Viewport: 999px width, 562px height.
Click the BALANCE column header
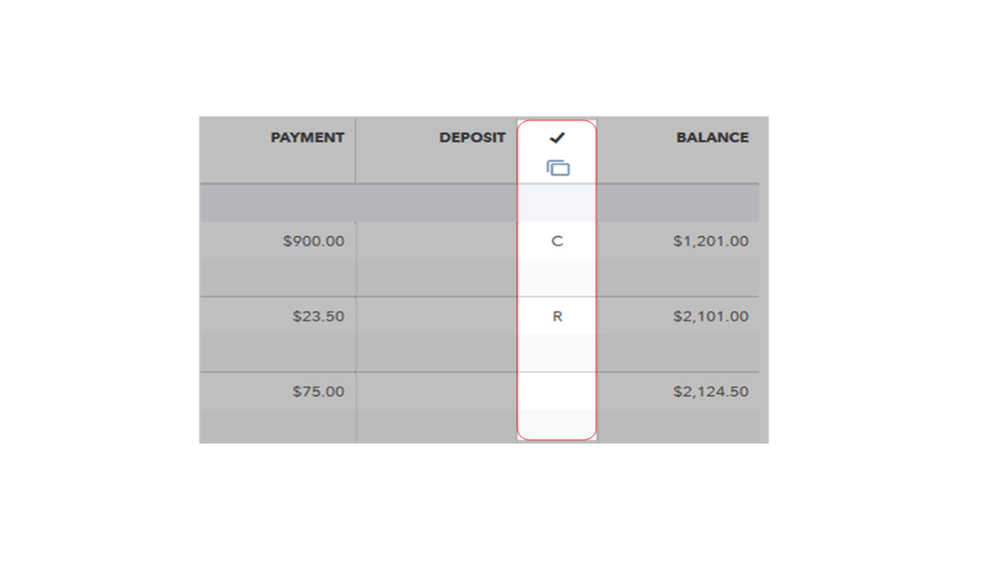(x=711, y=138)
